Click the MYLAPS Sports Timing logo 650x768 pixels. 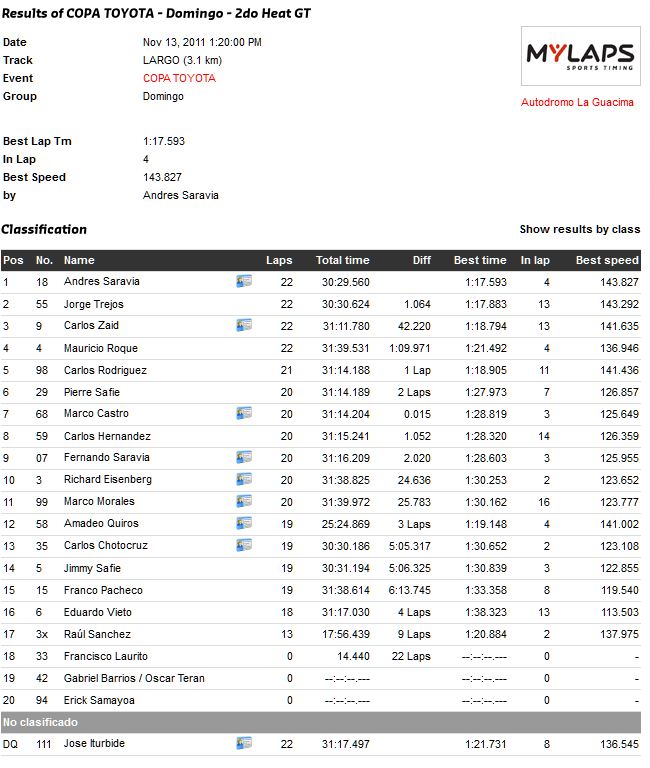click(x=579, y=56)
